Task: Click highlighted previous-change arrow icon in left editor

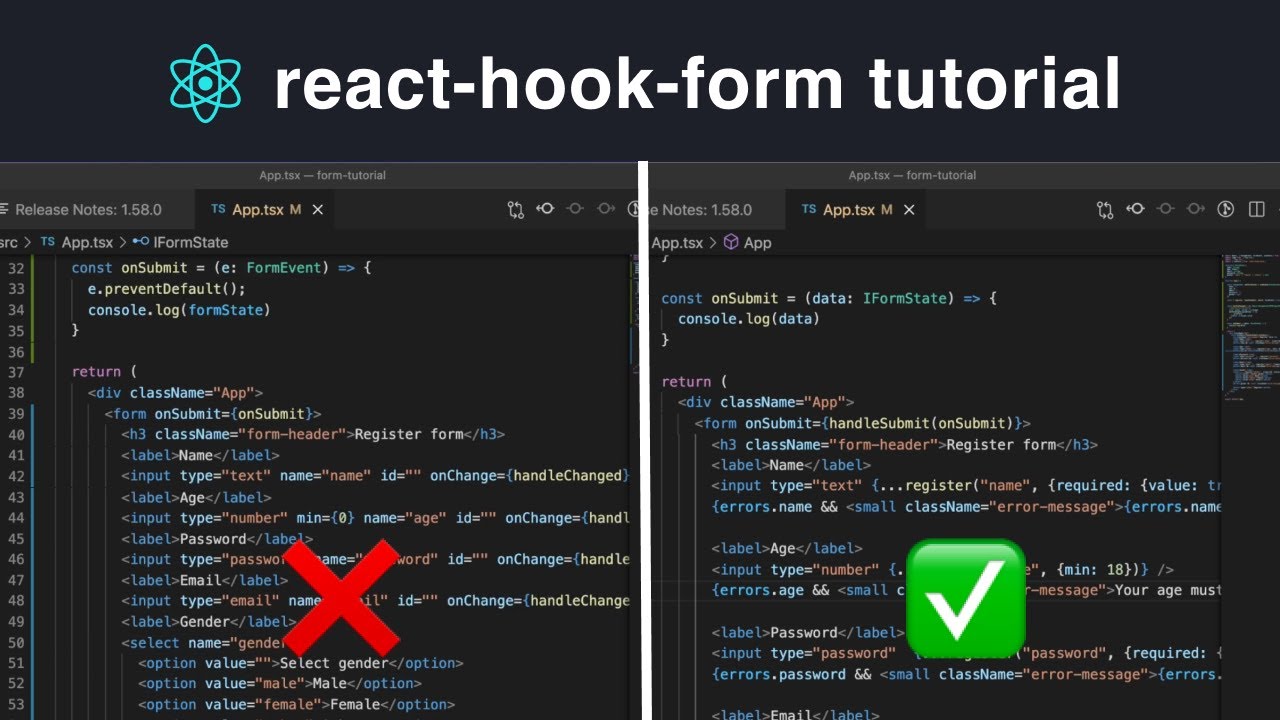Action: pyautogui.click(x=546, y=209)
